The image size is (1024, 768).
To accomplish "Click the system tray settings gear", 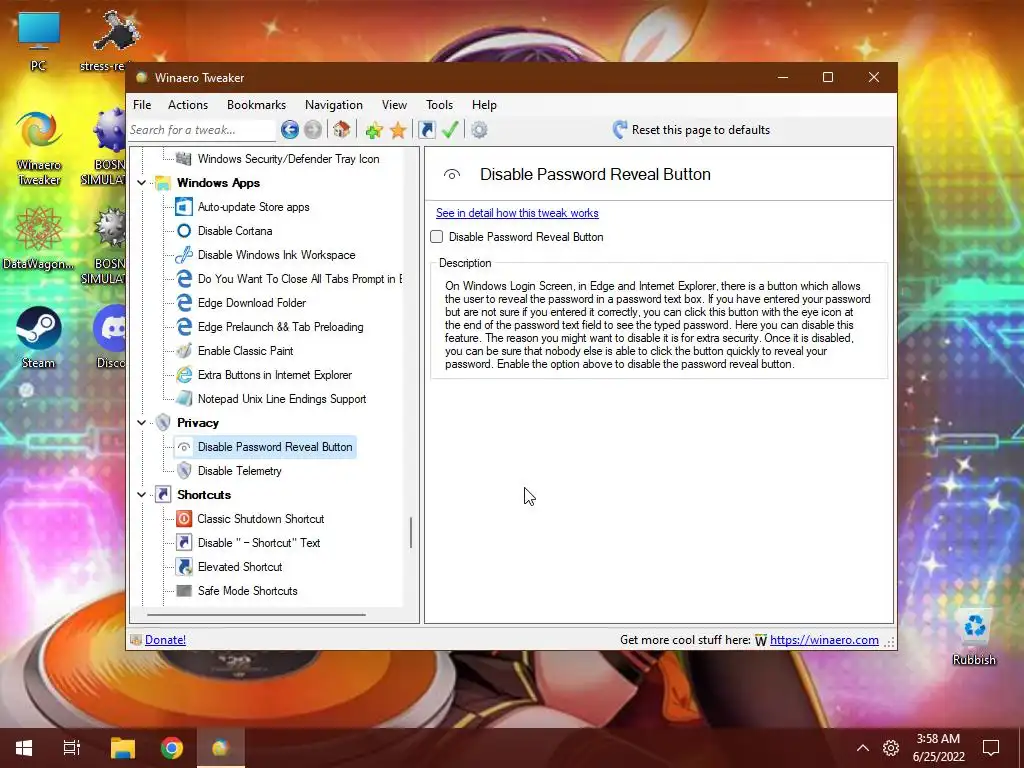I will coord(891,748).
